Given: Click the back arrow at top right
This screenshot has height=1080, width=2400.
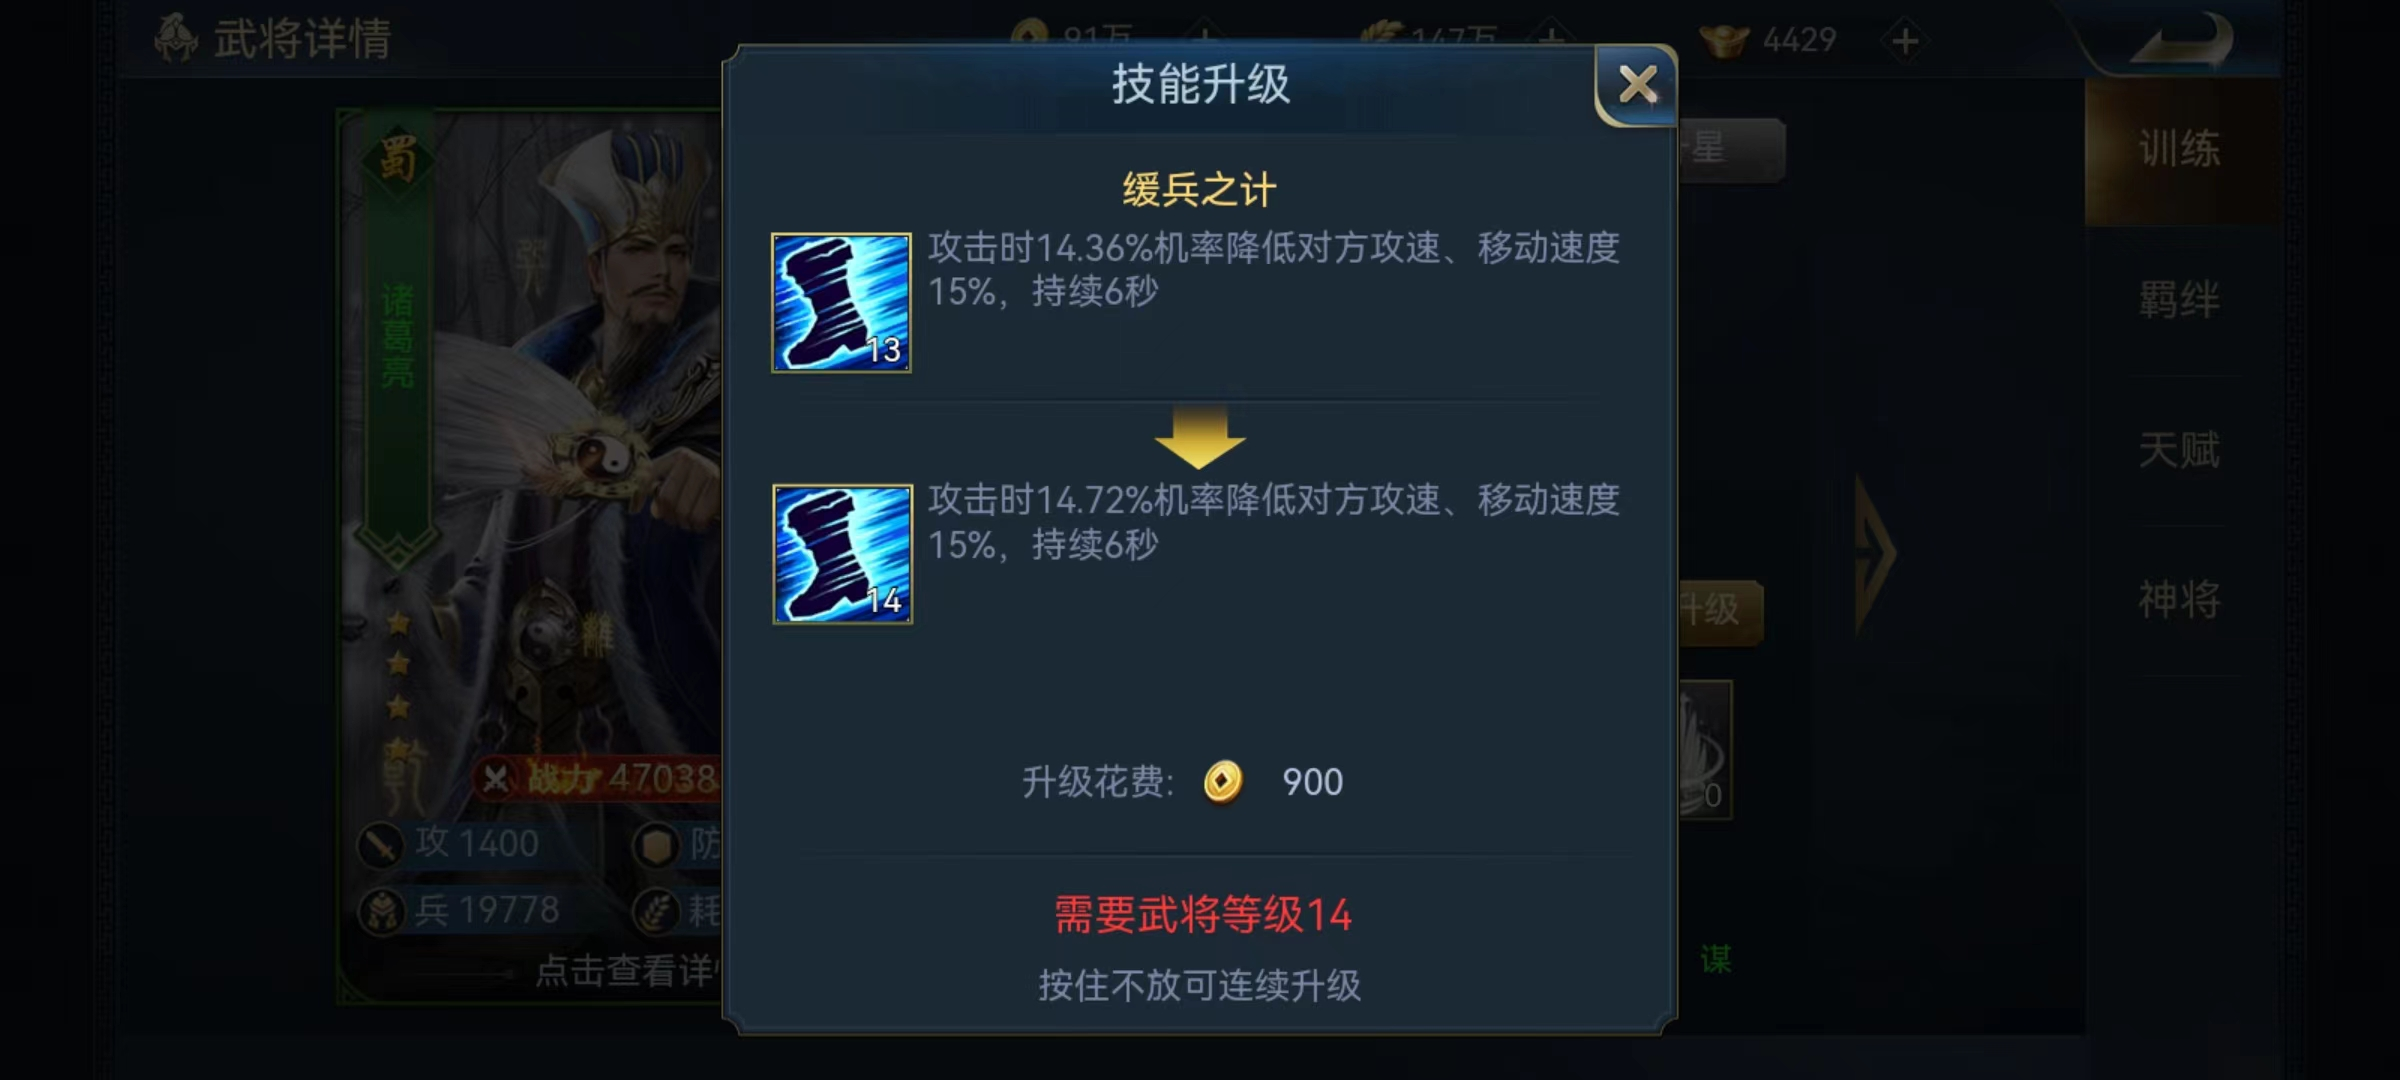Looking at the screenshot, I should (2183, 40).
